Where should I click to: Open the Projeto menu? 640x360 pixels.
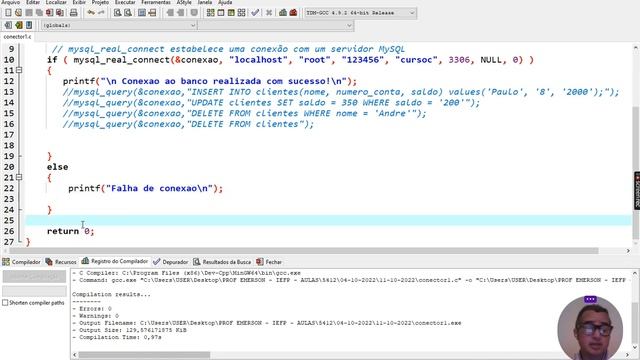pos(100,2)
